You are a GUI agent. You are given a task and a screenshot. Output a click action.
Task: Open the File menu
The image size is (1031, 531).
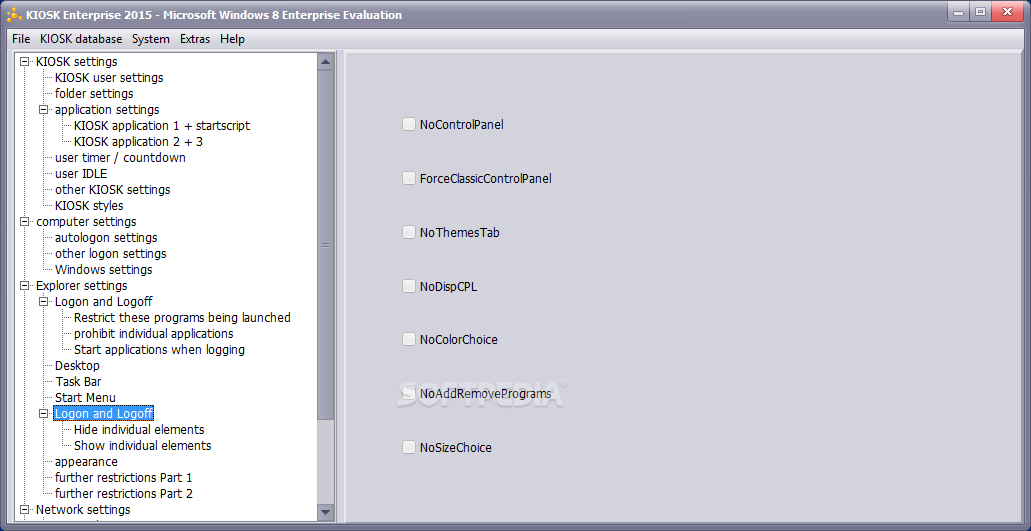(21, 39)
